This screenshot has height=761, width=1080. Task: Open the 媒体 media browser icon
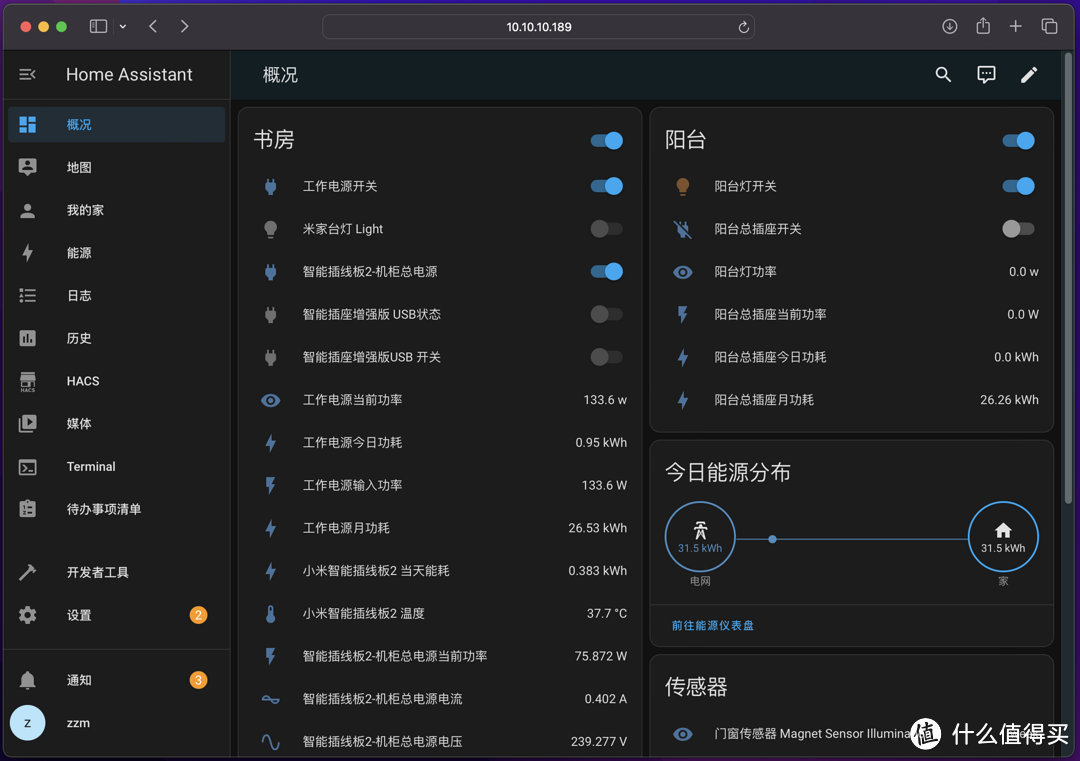[27, 423]
